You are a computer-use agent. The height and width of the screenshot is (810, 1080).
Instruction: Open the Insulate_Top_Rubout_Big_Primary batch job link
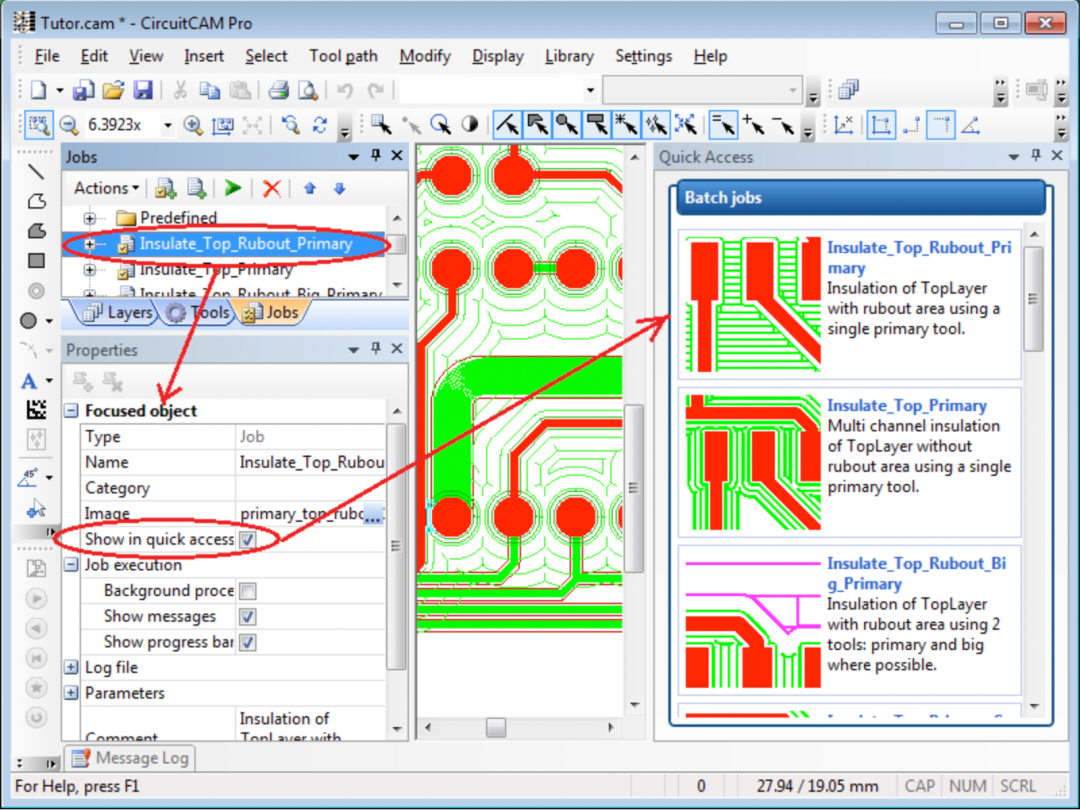916,573
